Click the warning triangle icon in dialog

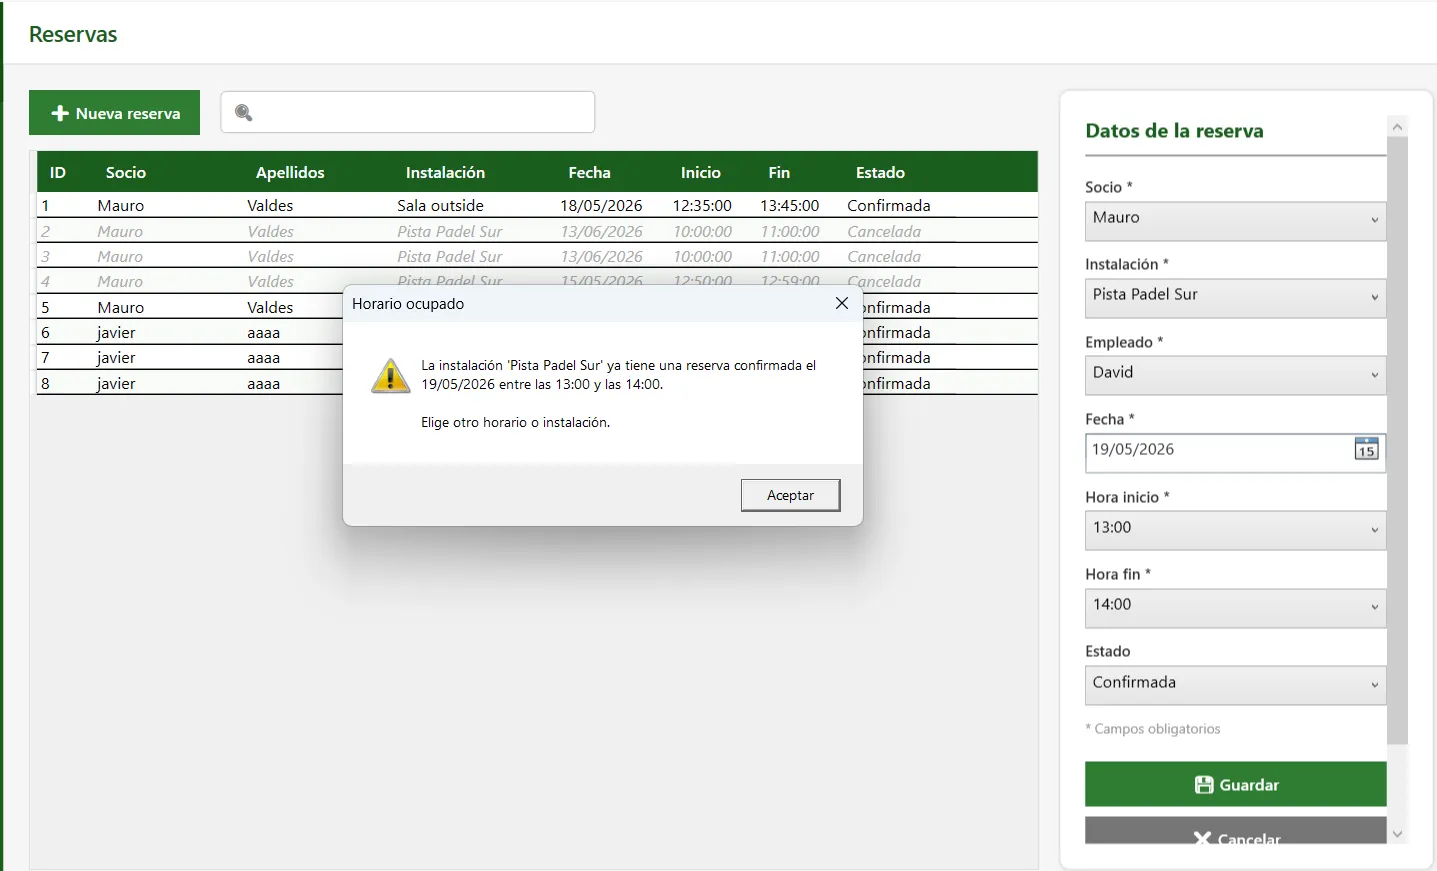(390, 376)
